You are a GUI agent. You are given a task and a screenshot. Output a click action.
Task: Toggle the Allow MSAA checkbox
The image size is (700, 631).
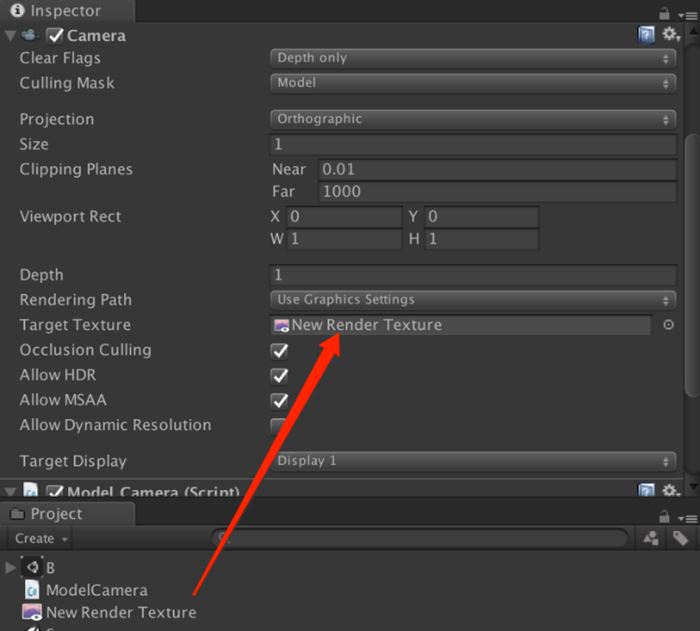coord(280,401)
